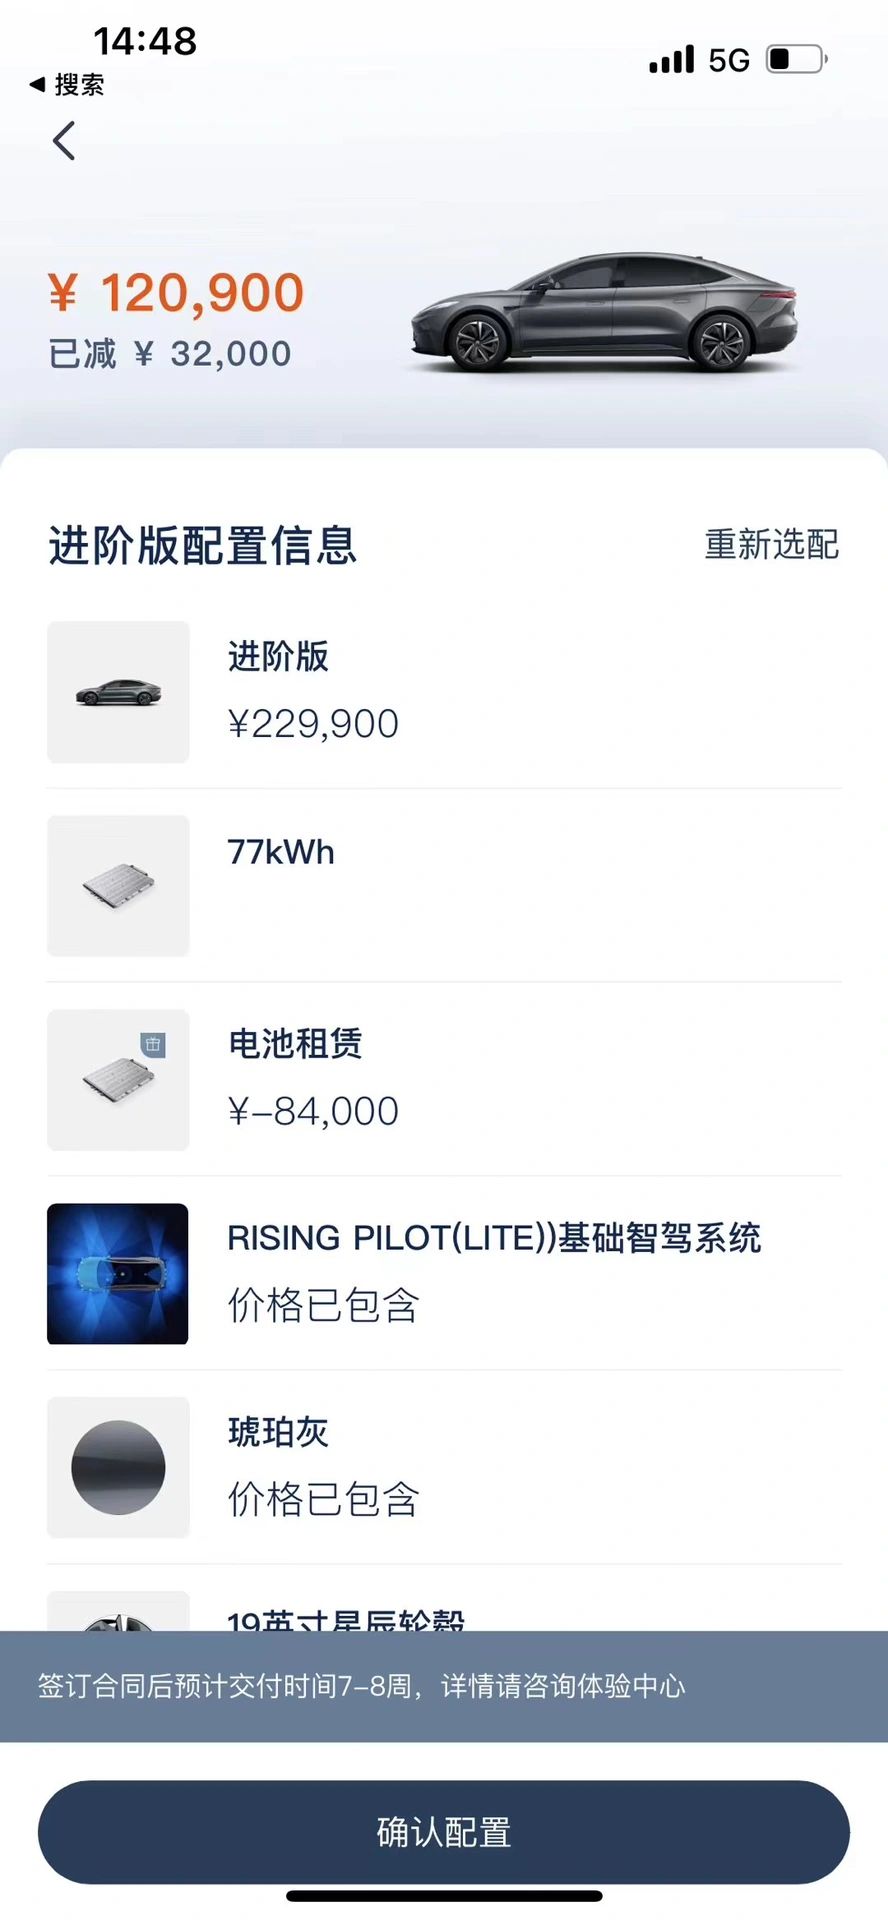Select the 琥珀灰 color swatch
Image resolution: width=888 pixels, height=1920 pixels.
(x=118, y=1468)
